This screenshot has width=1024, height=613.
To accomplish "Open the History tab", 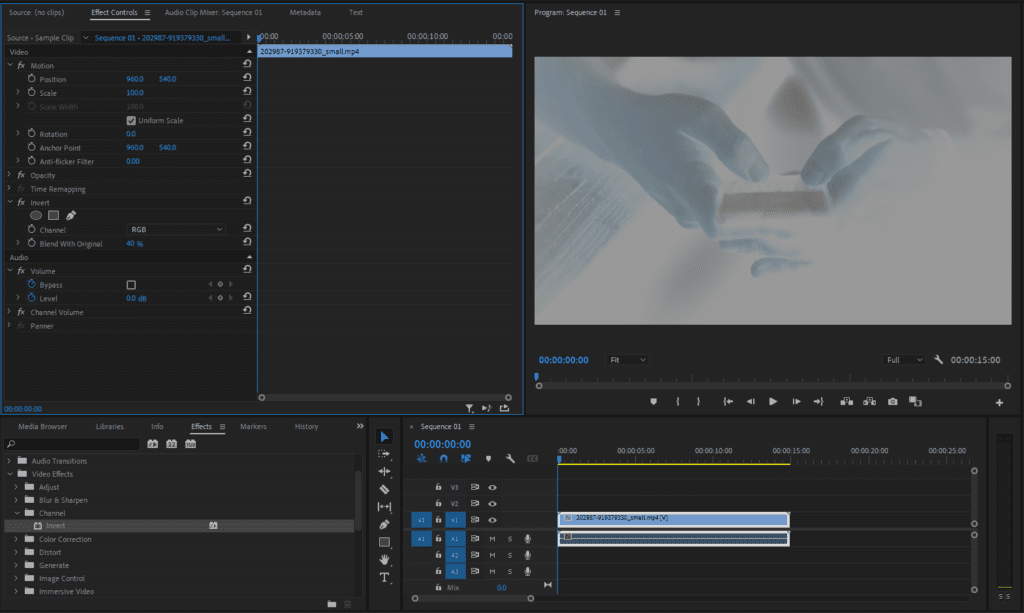I will [306, 426].
